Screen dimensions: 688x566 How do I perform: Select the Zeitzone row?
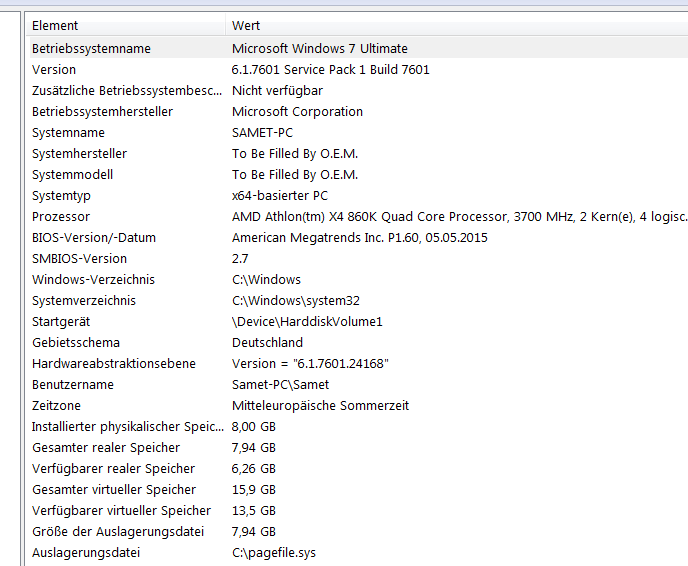pos(359,406)
